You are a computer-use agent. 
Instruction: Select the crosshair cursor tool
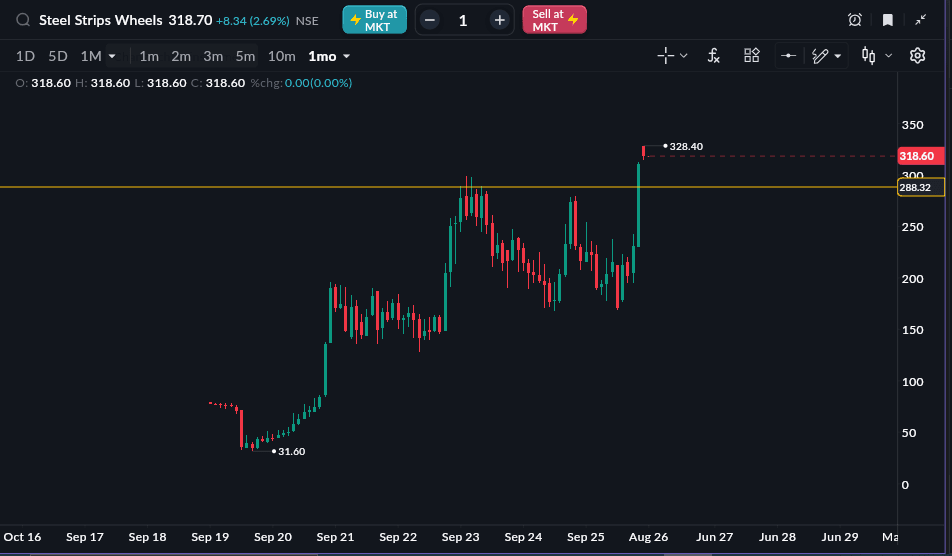tap(665, 56)
